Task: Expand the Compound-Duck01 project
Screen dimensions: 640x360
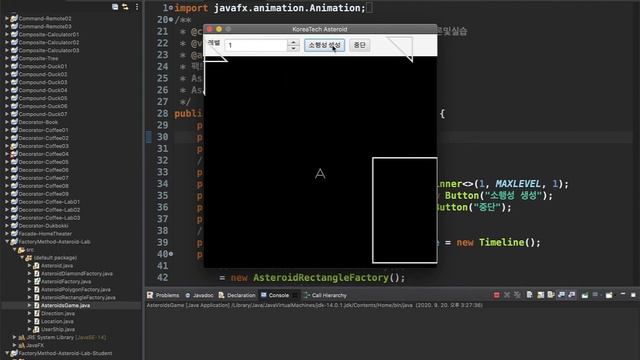Action: pos(7,66)
